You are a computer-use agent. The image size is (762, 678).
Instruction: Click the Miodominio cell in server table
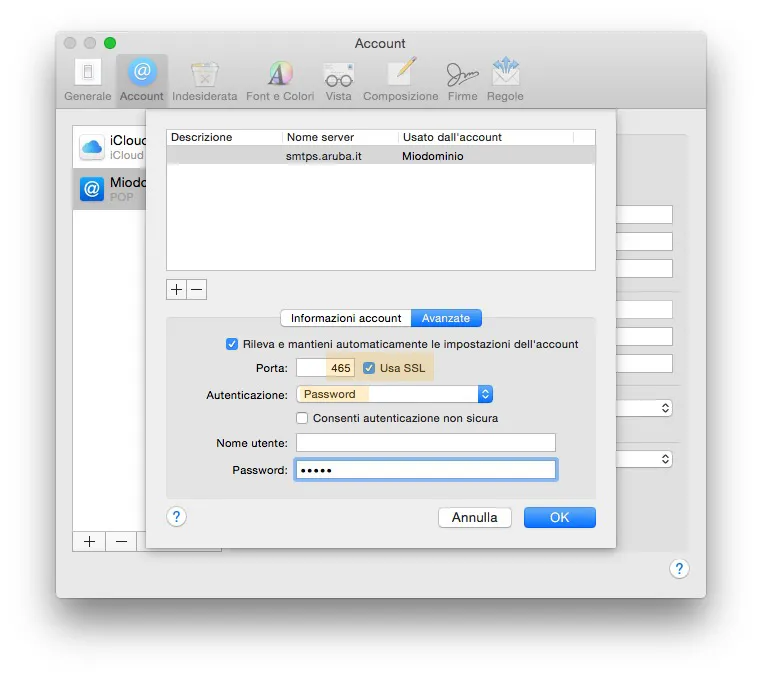(x=433, y=156)
